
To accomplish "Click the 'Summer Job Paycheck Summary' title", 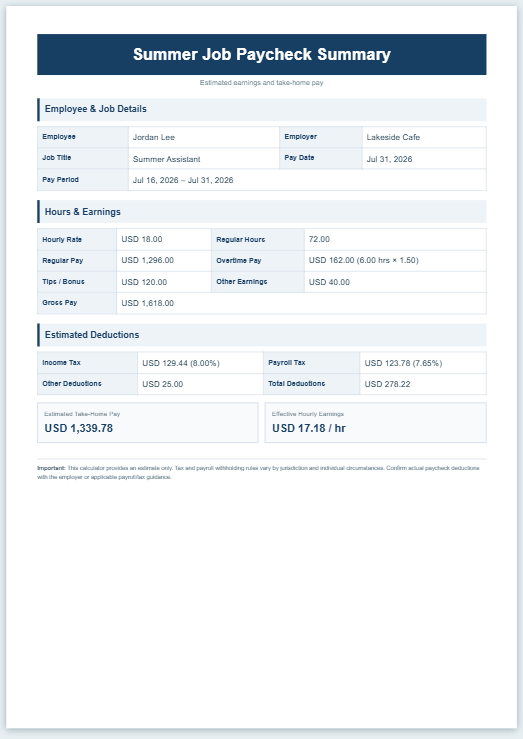I will coord(262,54).
